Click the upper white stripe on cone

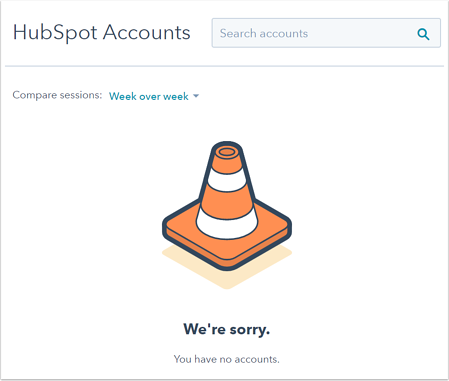(227, 179)
